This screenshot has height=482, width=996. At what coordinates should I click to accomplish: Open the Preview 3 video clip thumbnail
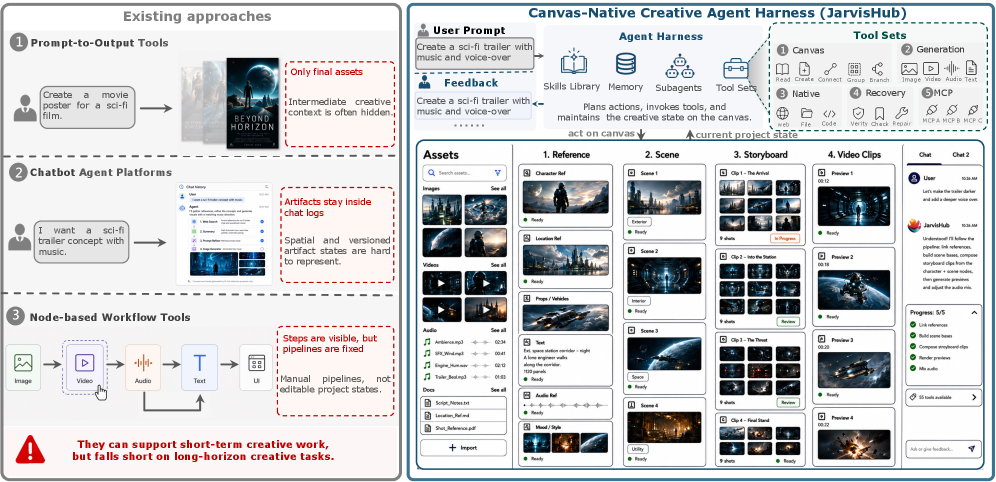[853, 370]
